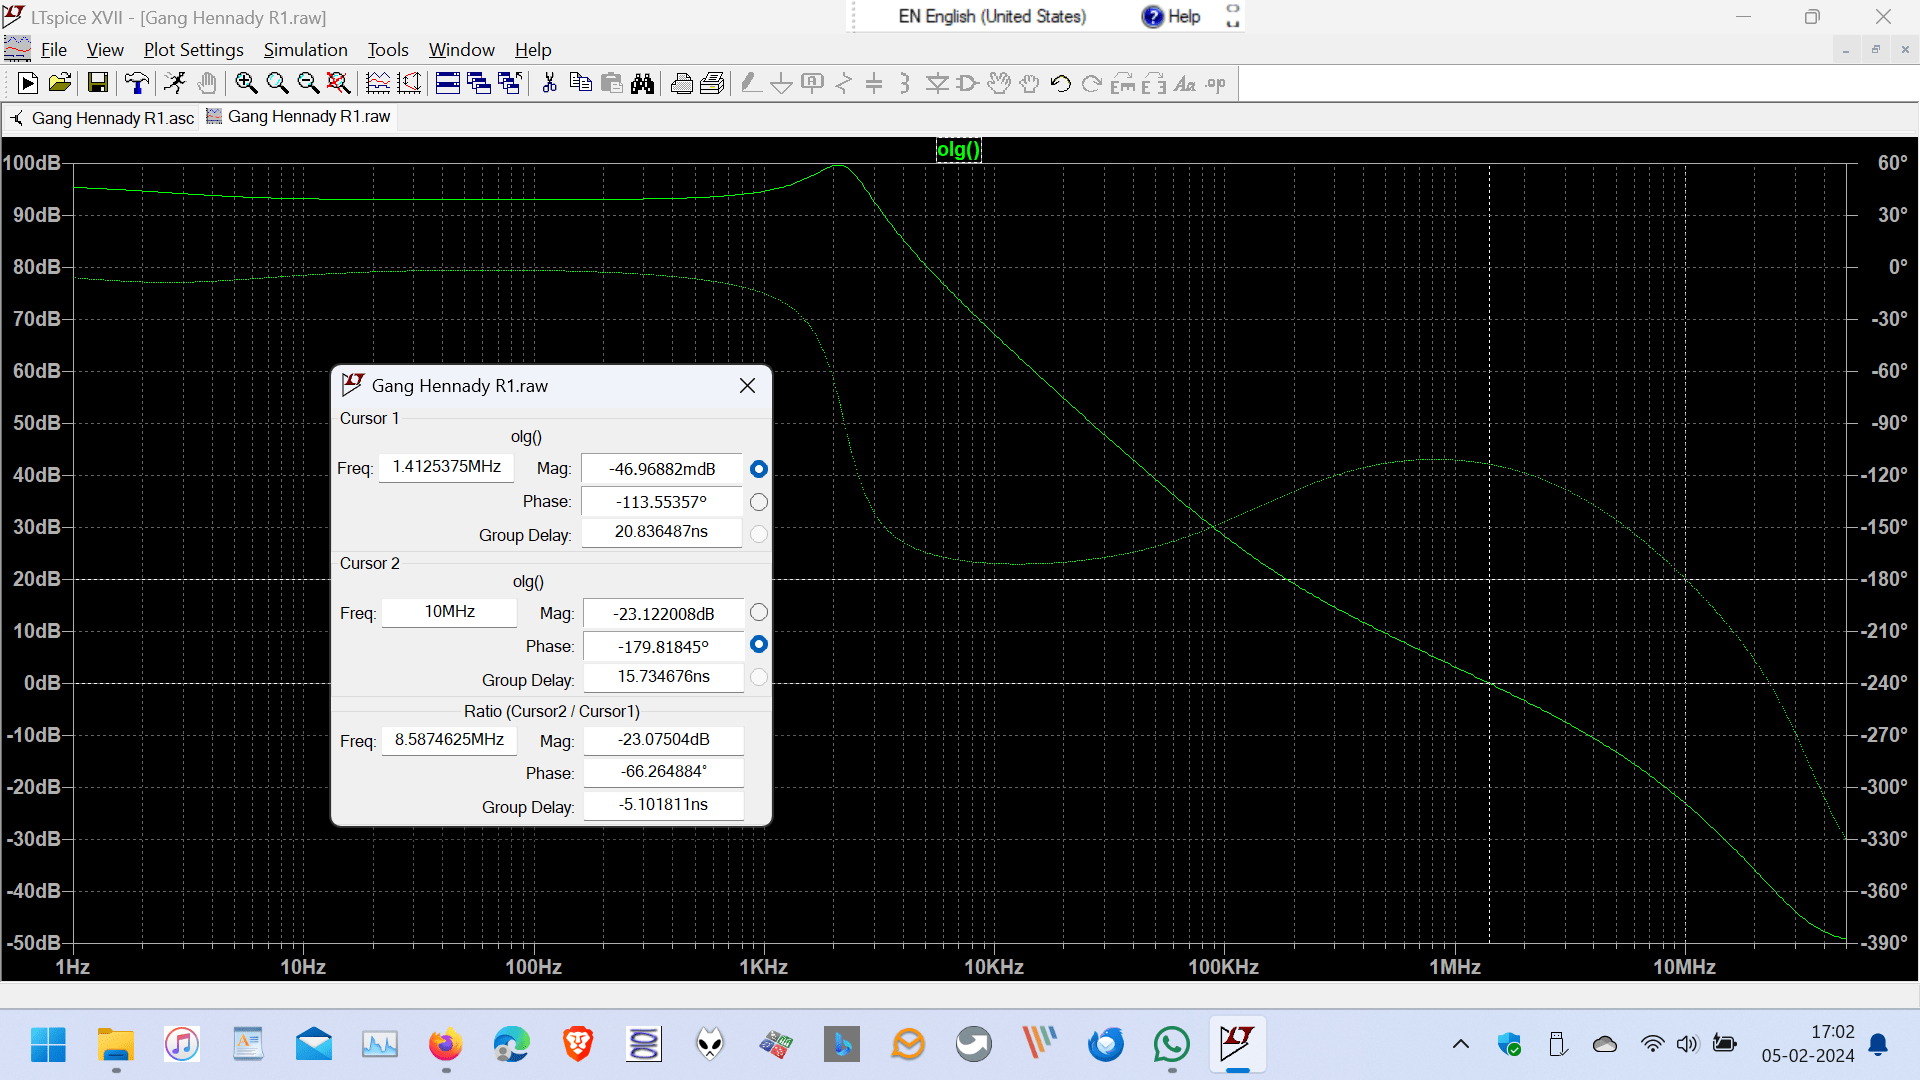Open File Explorer from taskbar
The image size is (1920, 1080).
tap(116, 1045)
